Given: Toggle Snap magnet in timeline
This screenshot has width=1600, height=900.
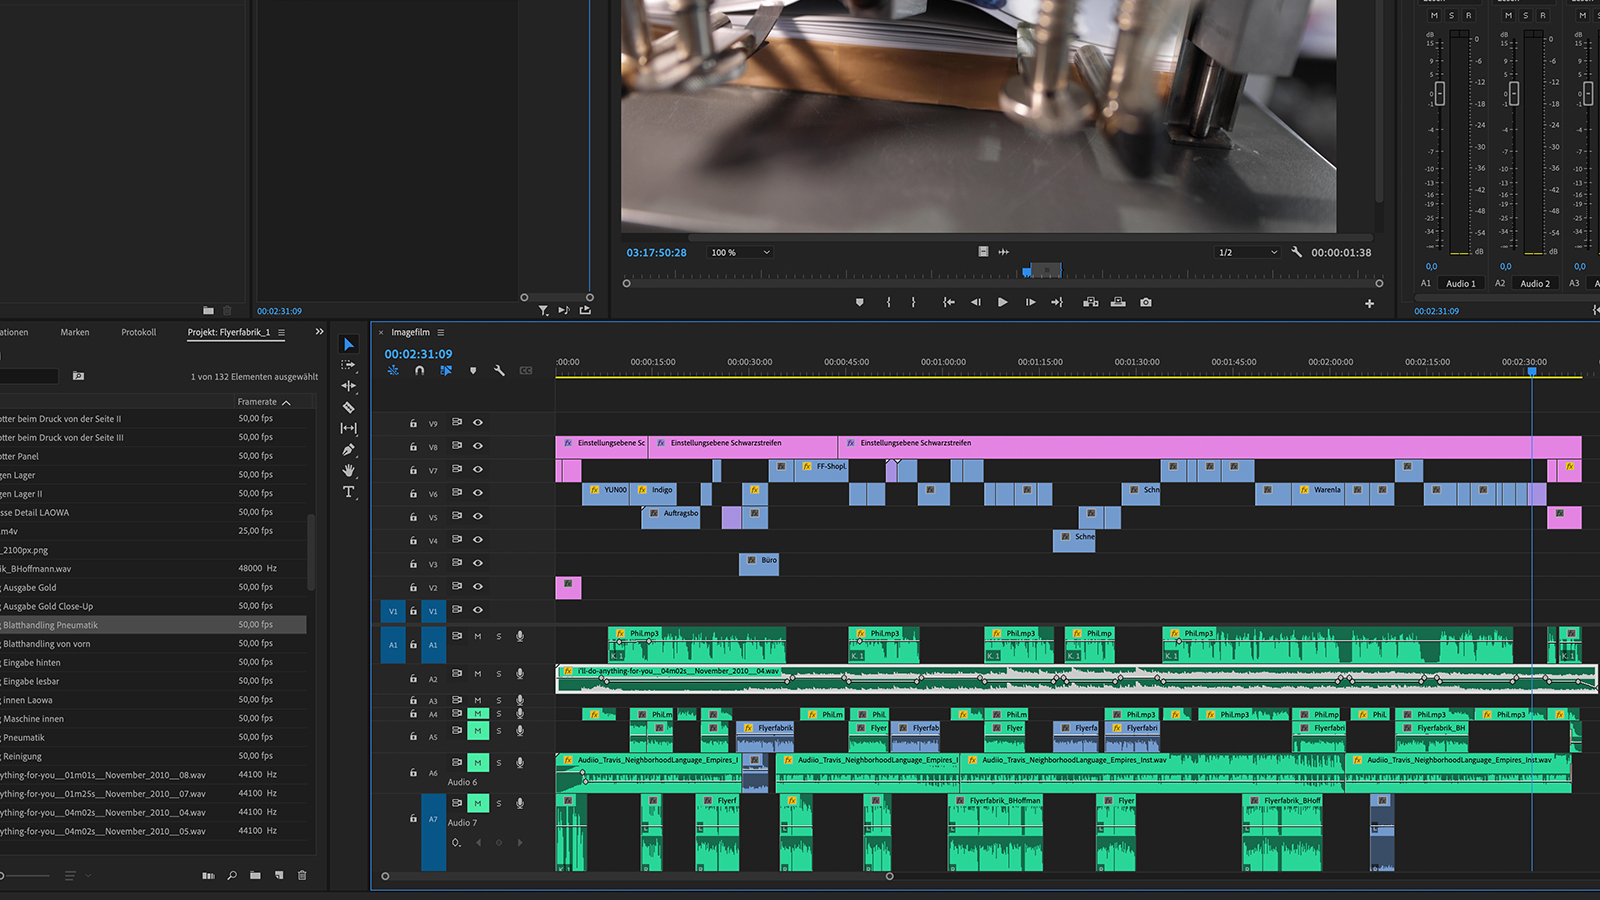Looking at the screenshot, I should tap(420, 370).
